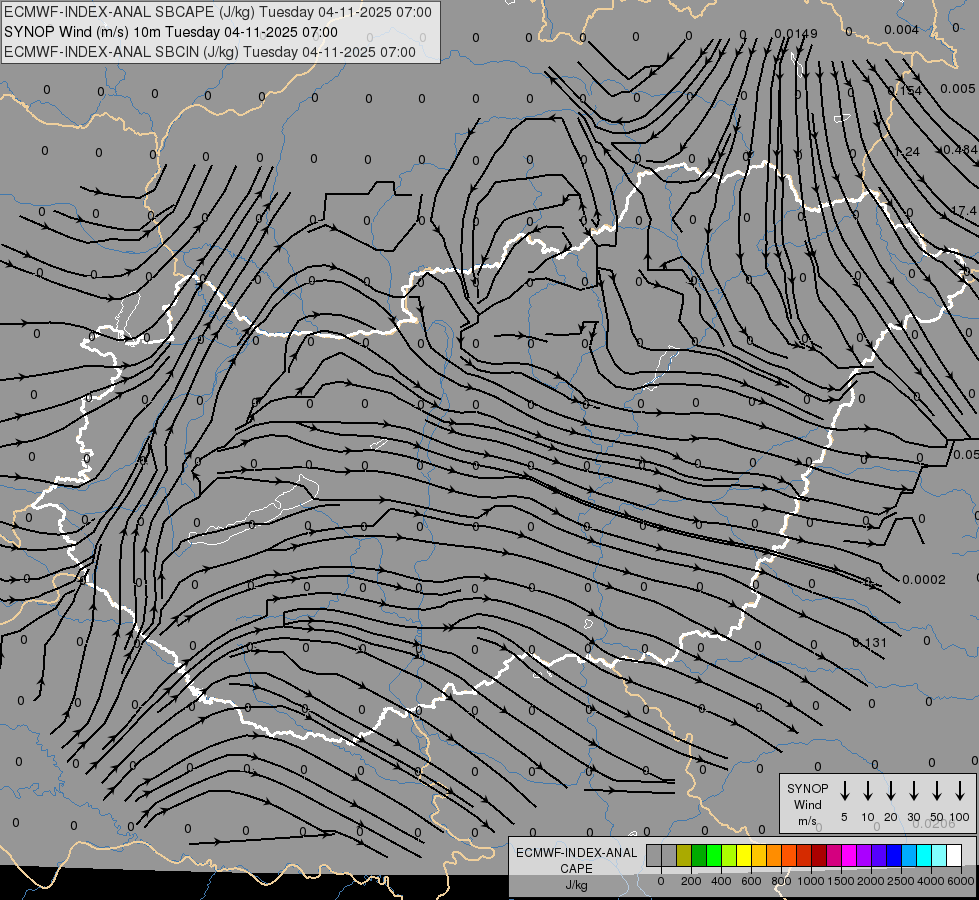Click the 0.0002 value on the map
979x900 pixels.
[923, 580]
